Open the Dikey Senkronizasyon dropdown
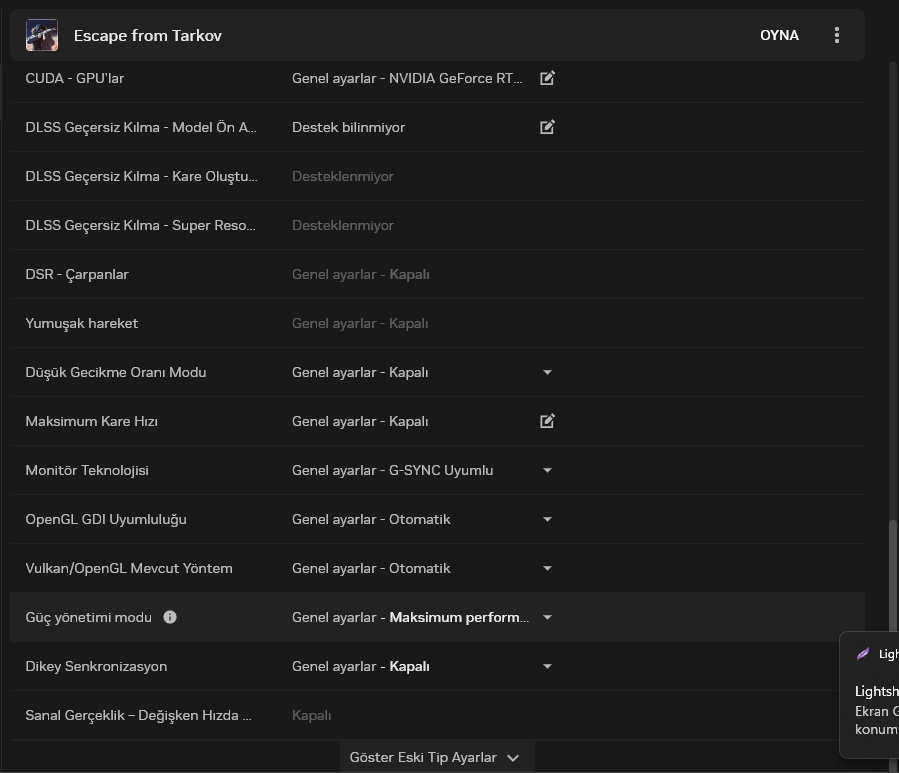Screen dimensions: 899x773 coord(547,666)
